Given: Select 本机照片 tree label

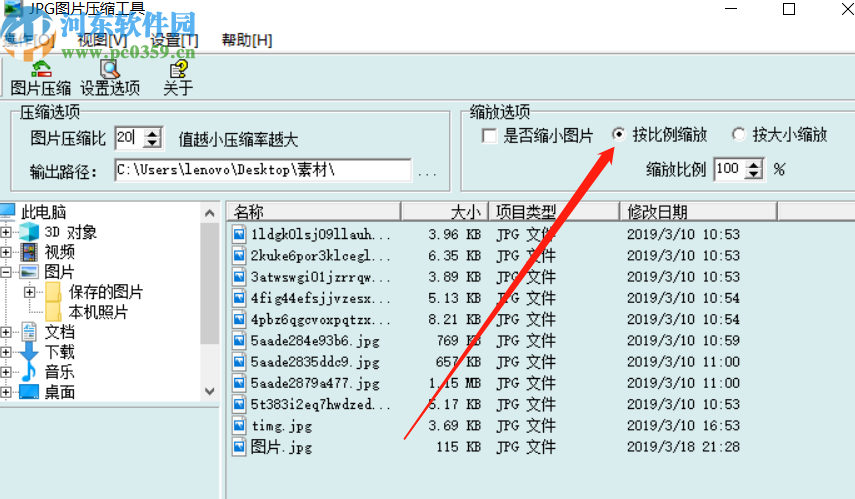Looking at the screenshot, I should coord(98,312).
